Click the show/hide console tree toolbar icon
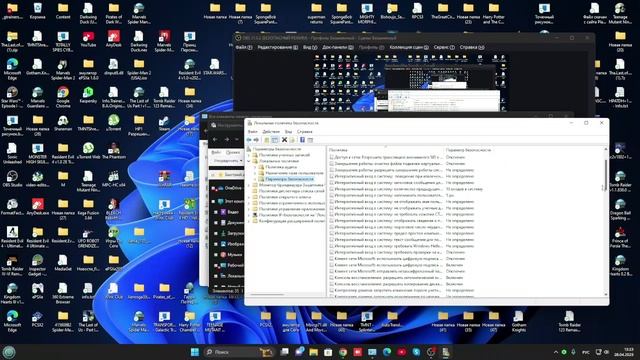Image resolution: width=640 pixels, height=360 pixels. 275,140
